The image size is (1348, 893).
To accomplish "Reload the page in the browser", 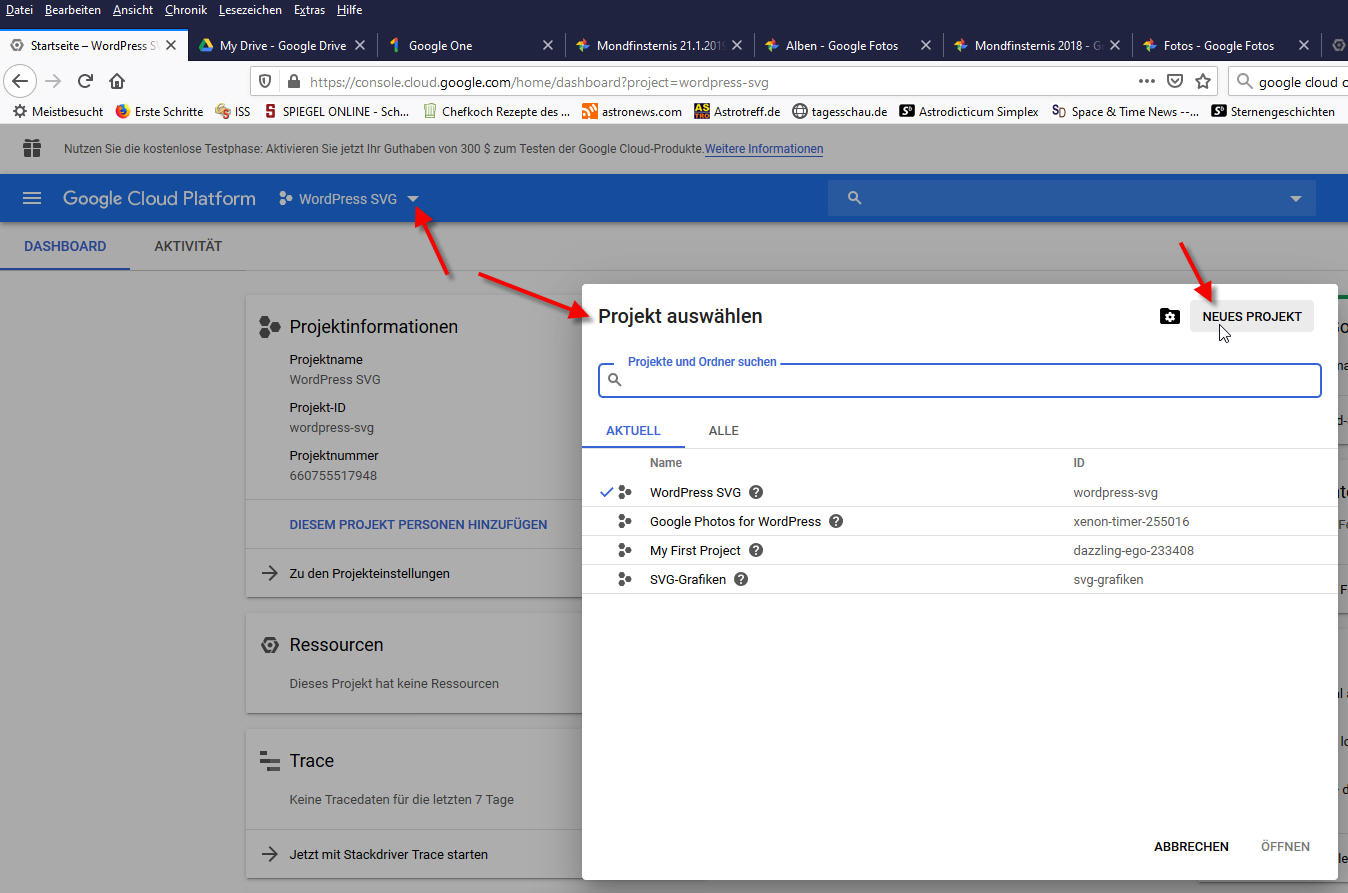I will tap(85, 81).
